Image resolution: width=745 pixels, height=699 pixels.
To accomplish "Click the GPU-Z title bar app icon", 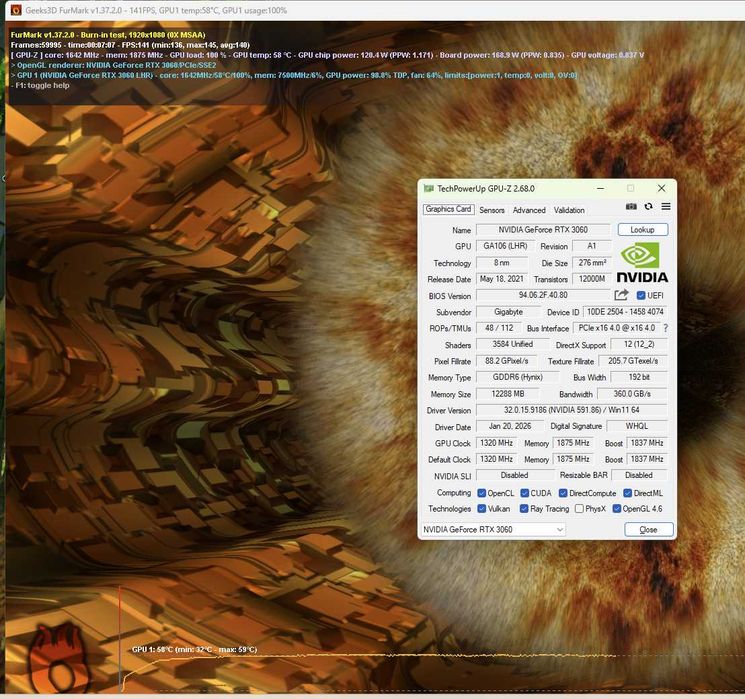I will pyautogui.click(x=429, y=189).
